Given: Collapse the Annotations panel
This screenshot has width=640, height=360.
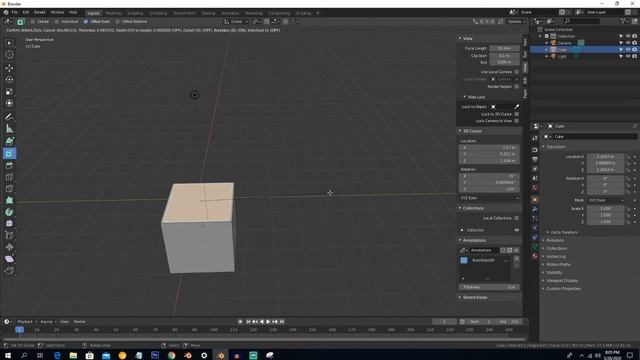Looking at the screenshot, I should pyautogui.click(x=489, y=240).
